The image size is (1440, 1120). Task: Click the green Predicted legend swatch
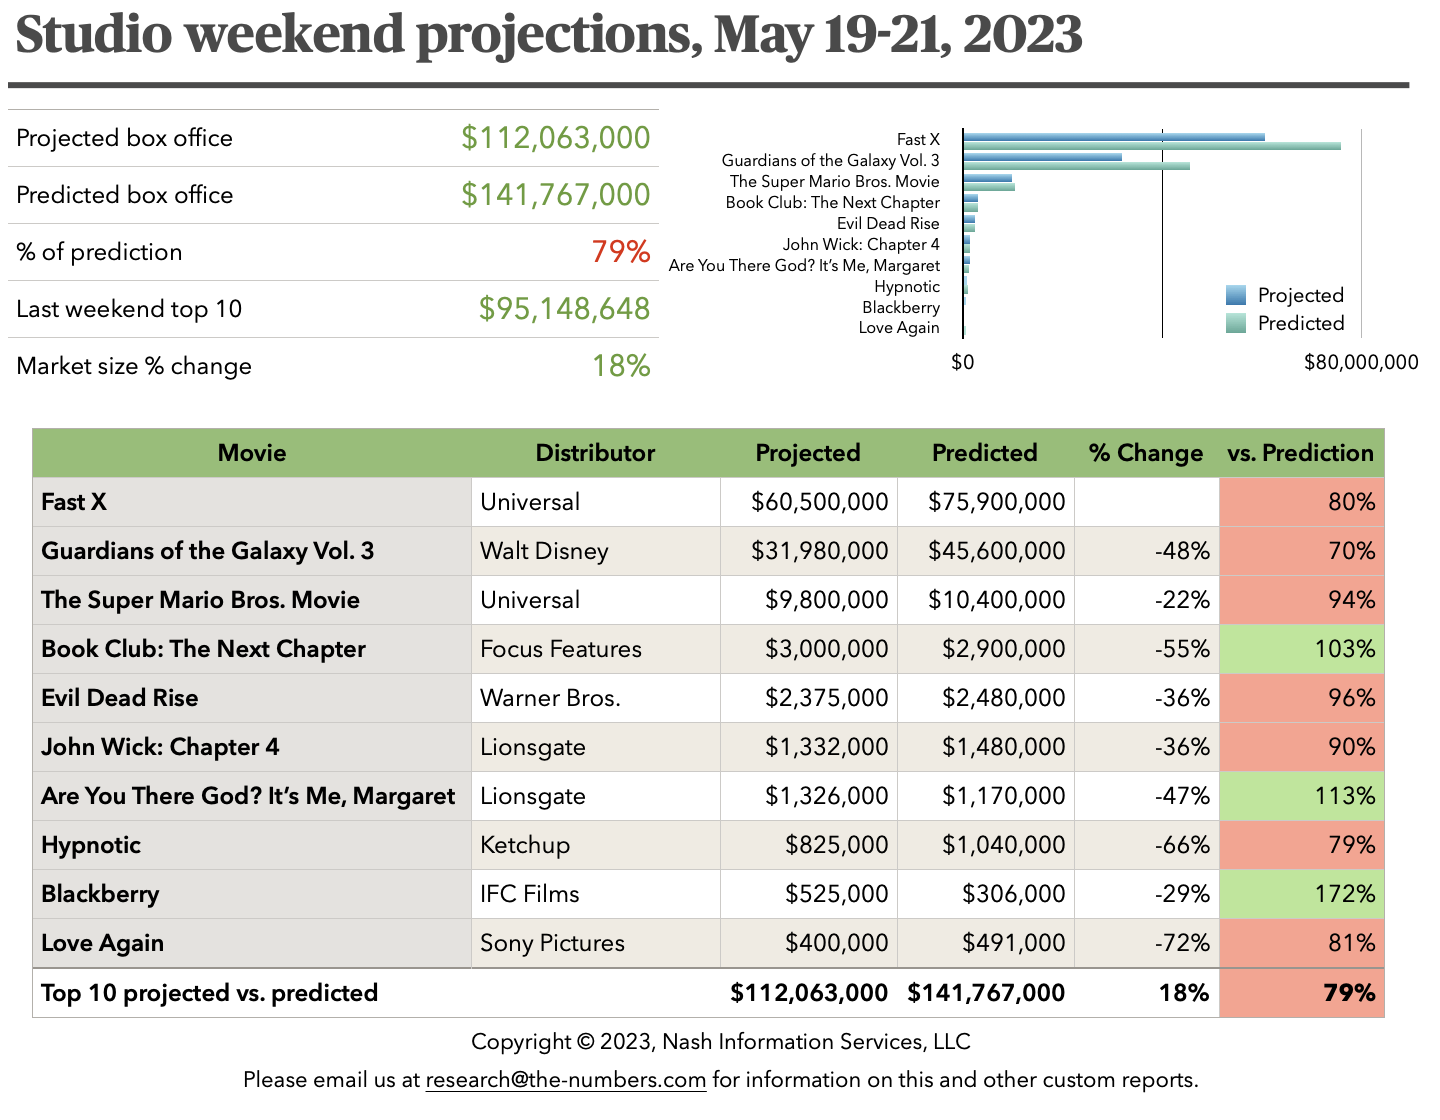pos(1236,323)
